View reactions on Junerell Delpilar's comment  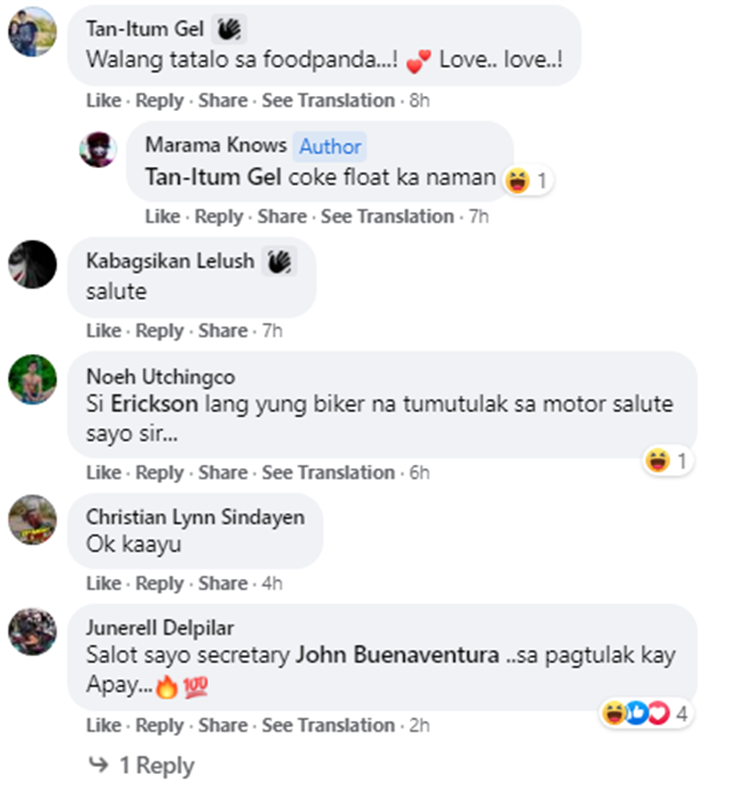point(646,713)
